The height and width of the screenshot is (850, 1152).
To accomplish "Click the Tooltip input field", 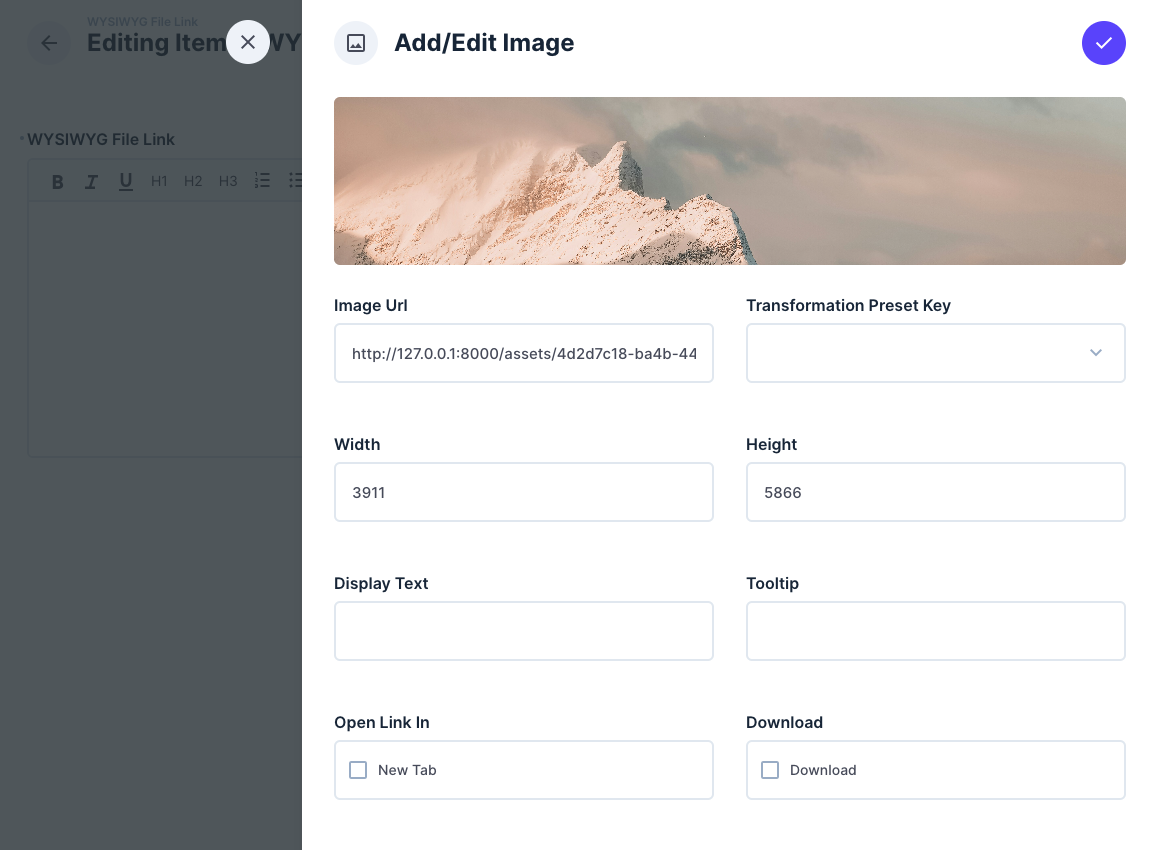I will pyautogui.click(x=935, y=631).
